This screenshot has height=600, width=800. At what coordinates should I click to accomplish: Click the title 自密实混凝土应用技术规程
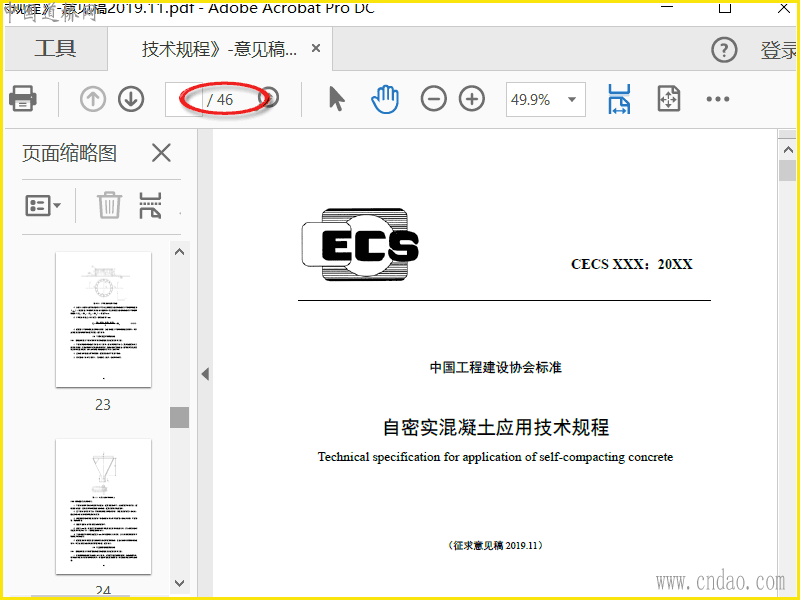point(496,428)
